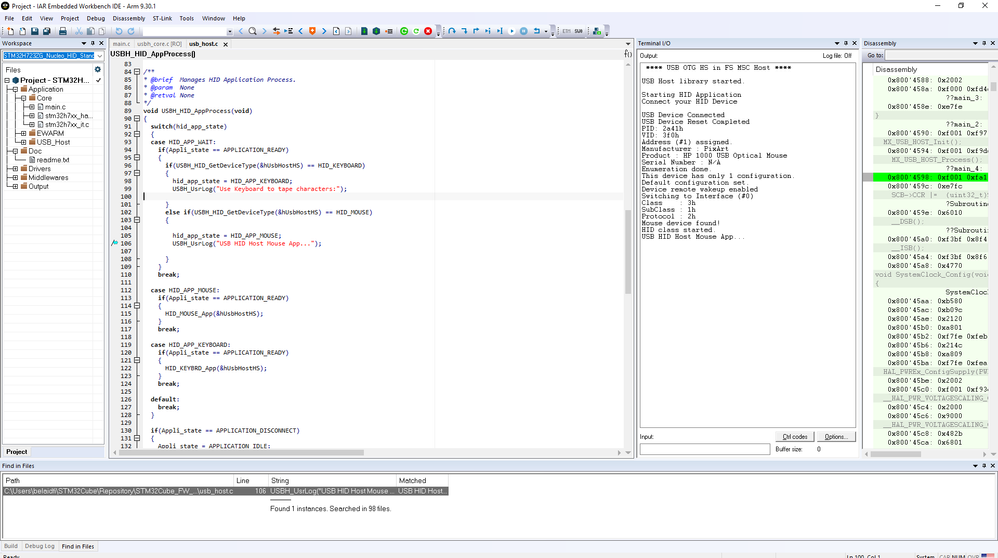Click the Toggle Breakpoint orange icon

point(312,31)
